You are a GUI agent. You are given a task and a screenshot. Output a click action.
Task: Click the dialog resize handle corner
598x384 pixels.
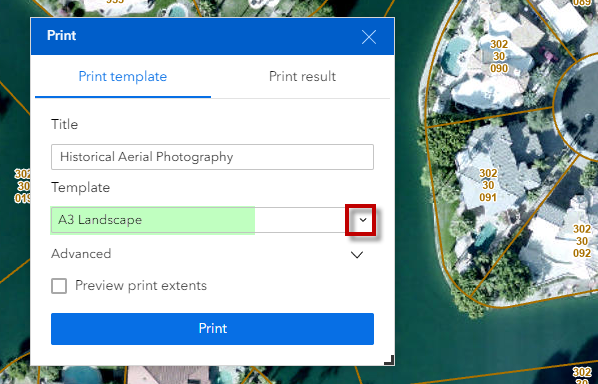point(389,360)
